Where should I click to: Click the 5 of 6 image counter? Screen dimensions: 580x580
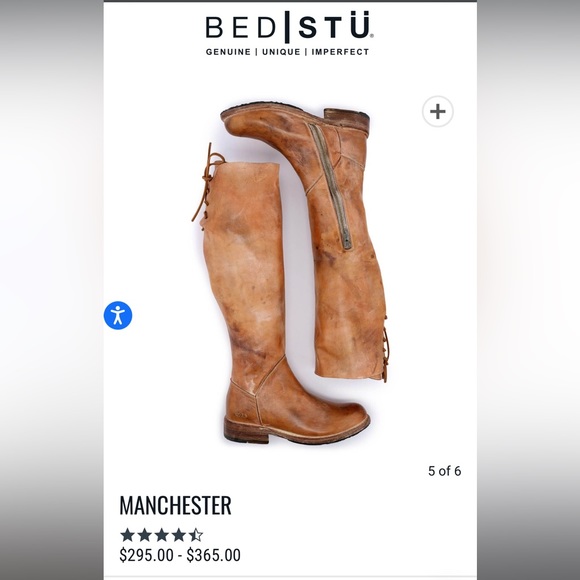pyautogui.click(x=444, y=471)
